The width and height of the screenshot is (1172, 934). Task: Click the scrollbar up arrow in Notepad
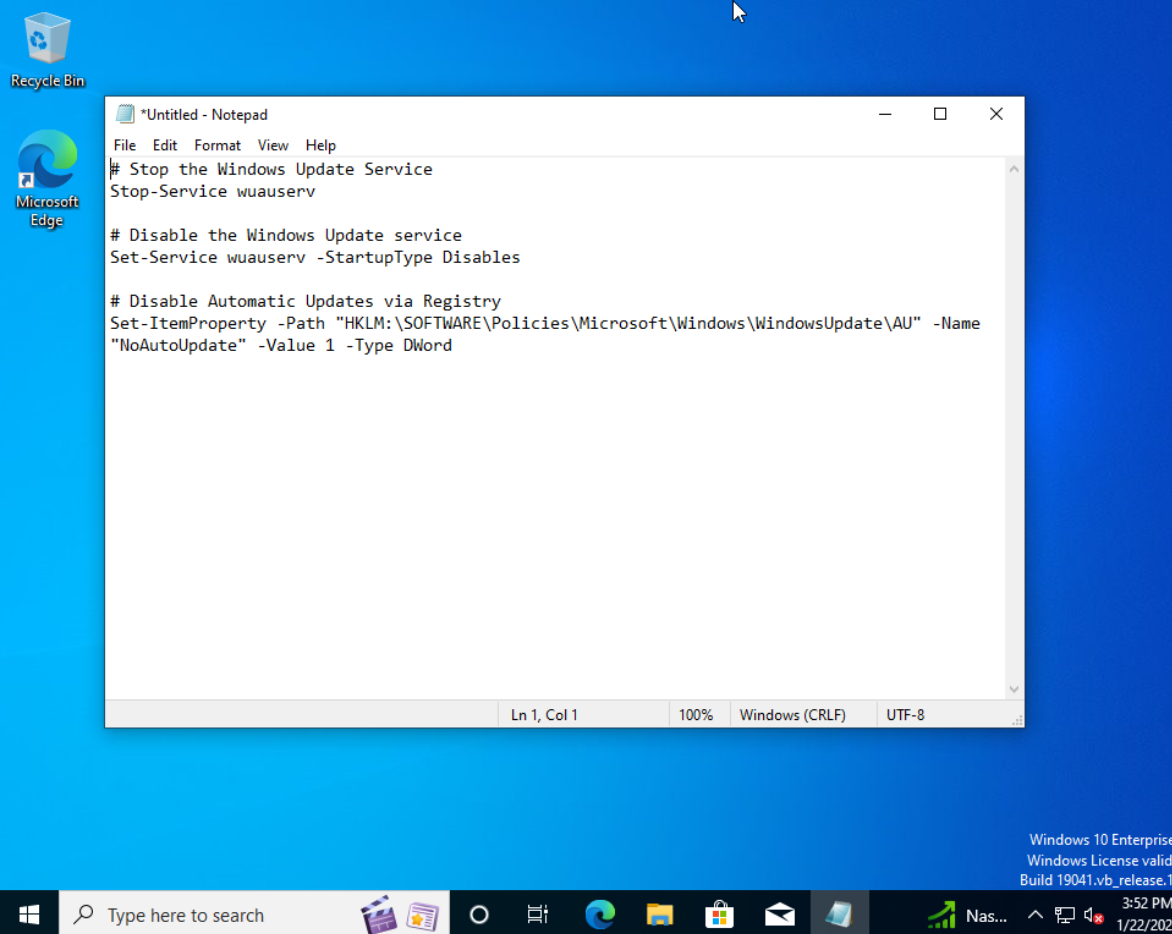coord(1014,169)
